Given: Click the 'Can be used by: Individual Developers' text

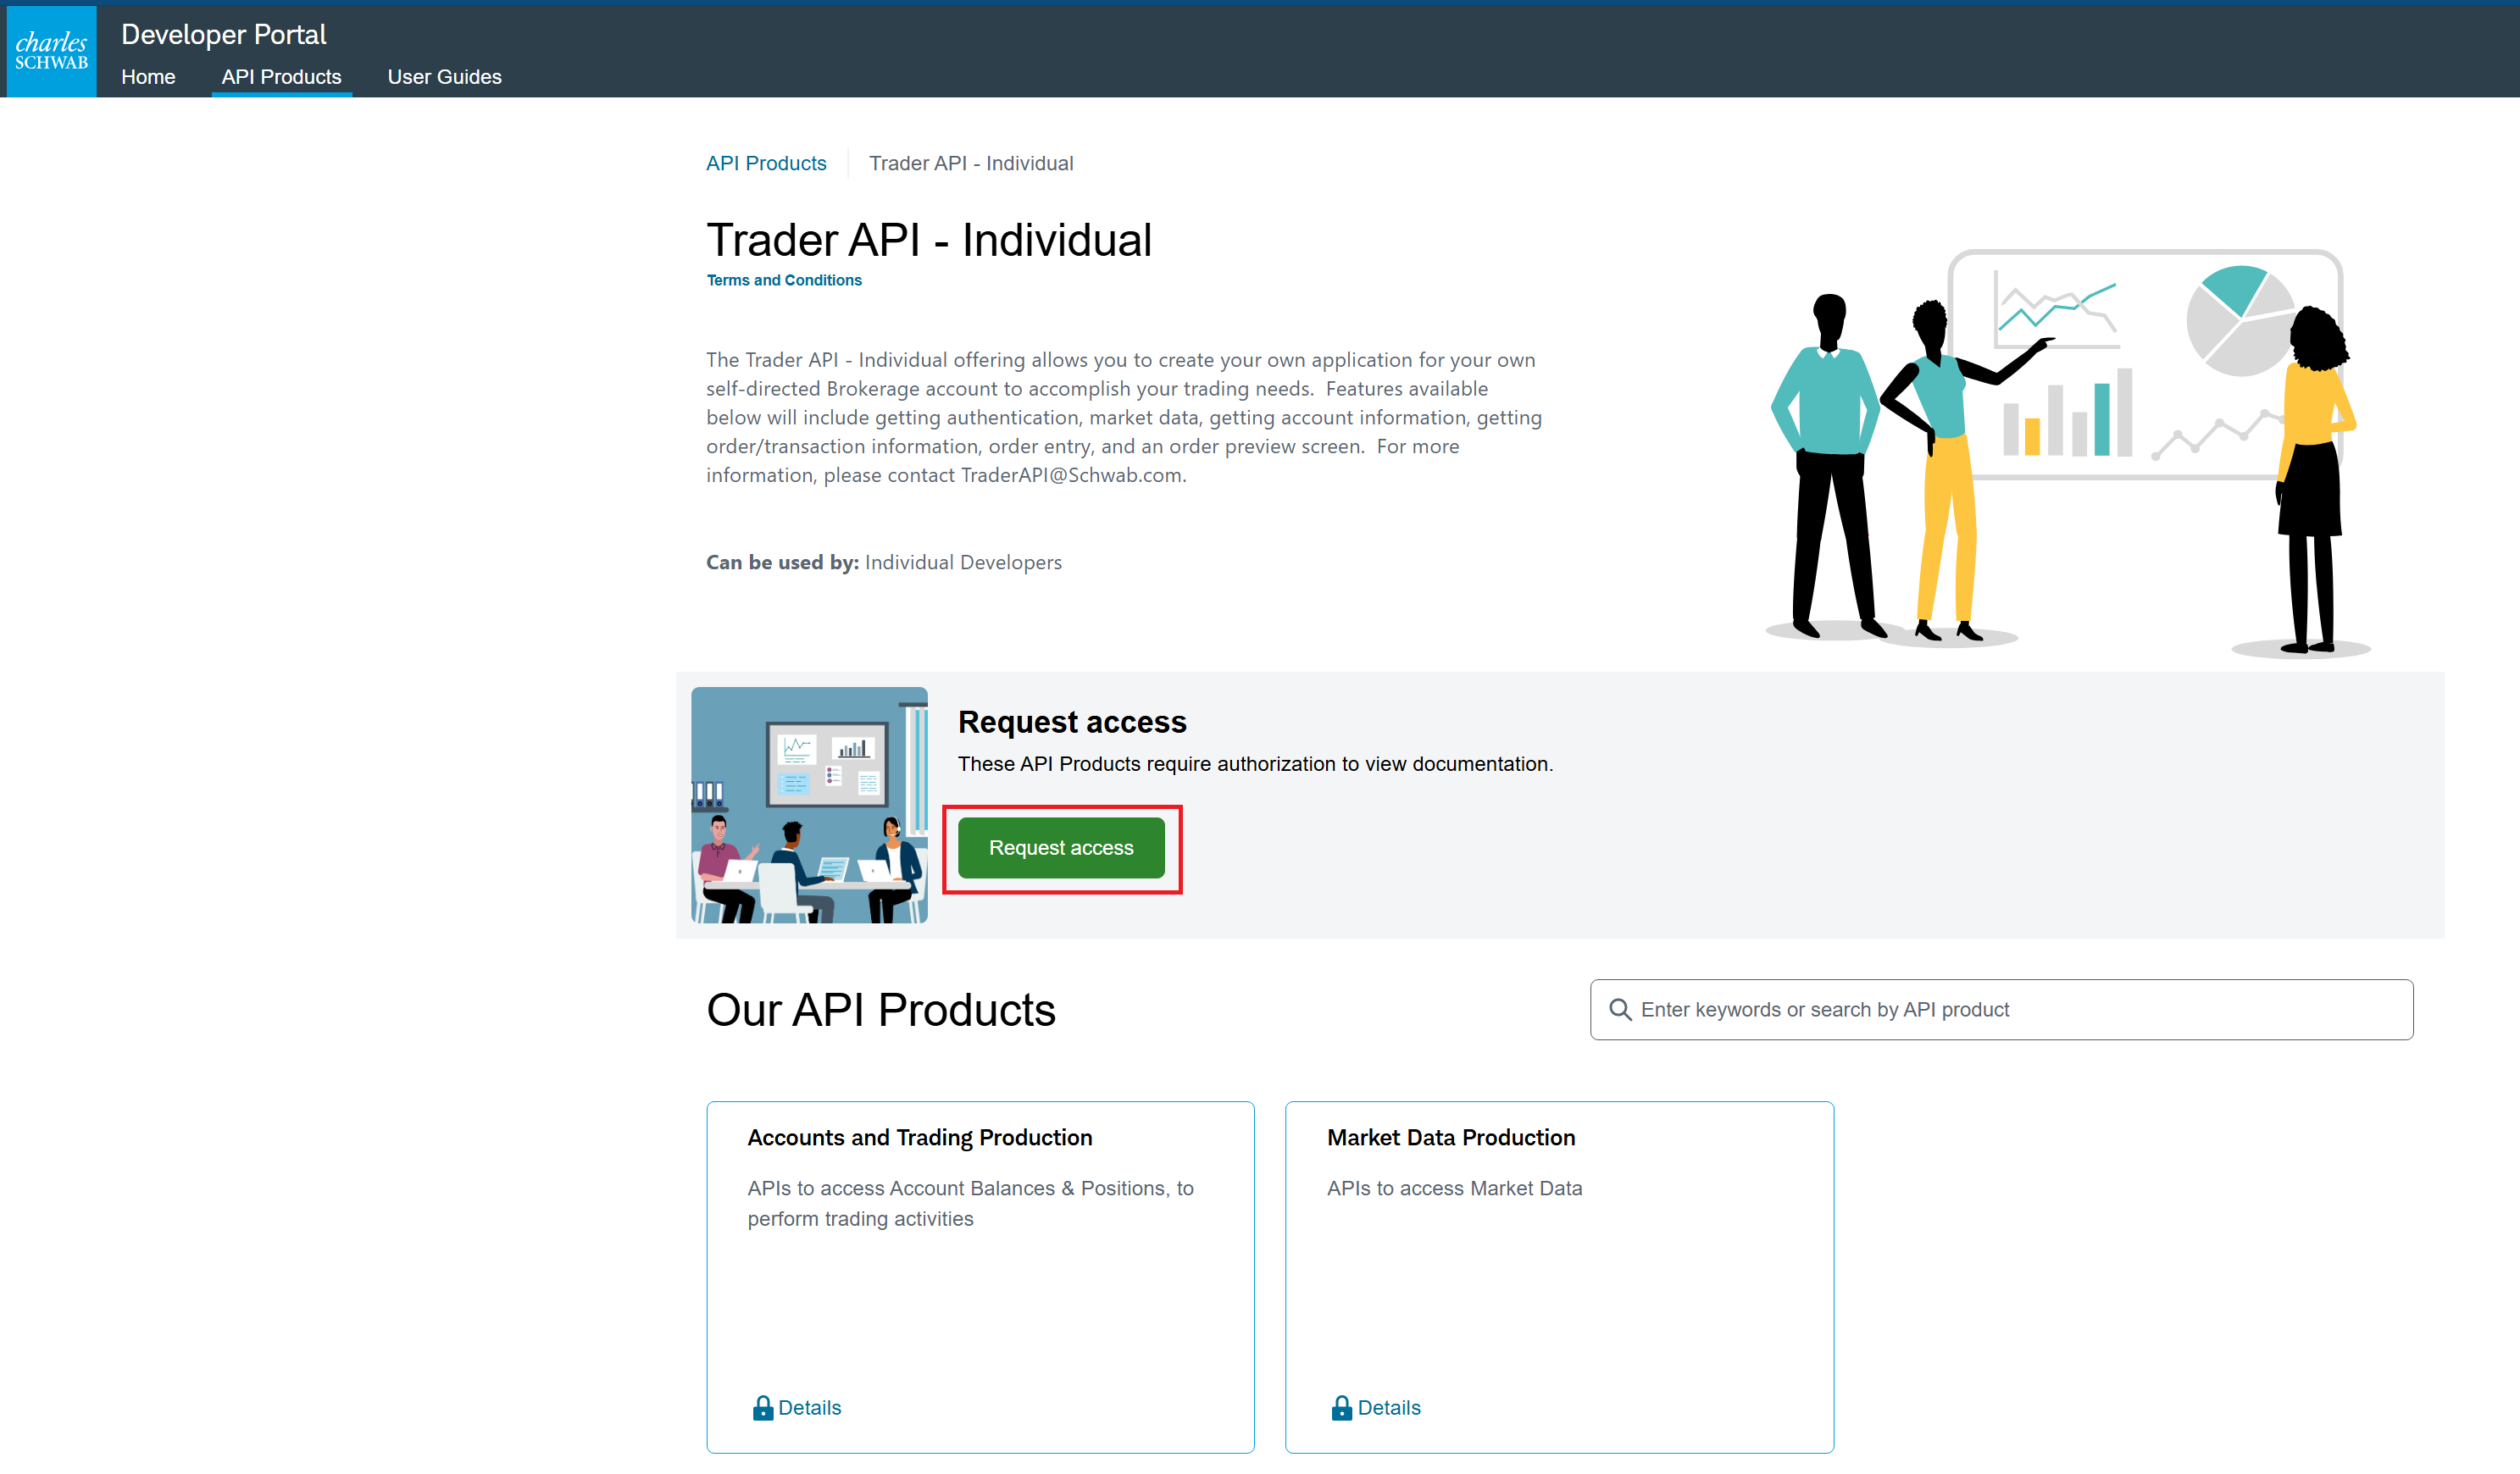Looking at the screenshot, I should coord(884,562).
